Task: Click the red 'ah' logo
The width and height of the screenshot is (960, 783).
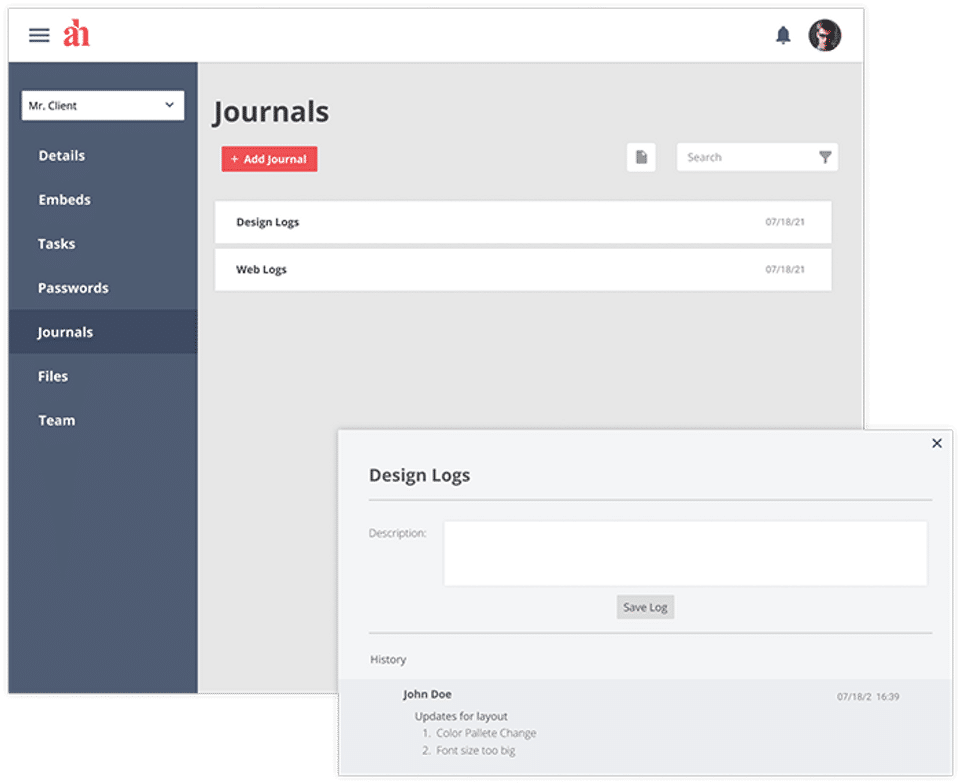Action: (77, 33)
